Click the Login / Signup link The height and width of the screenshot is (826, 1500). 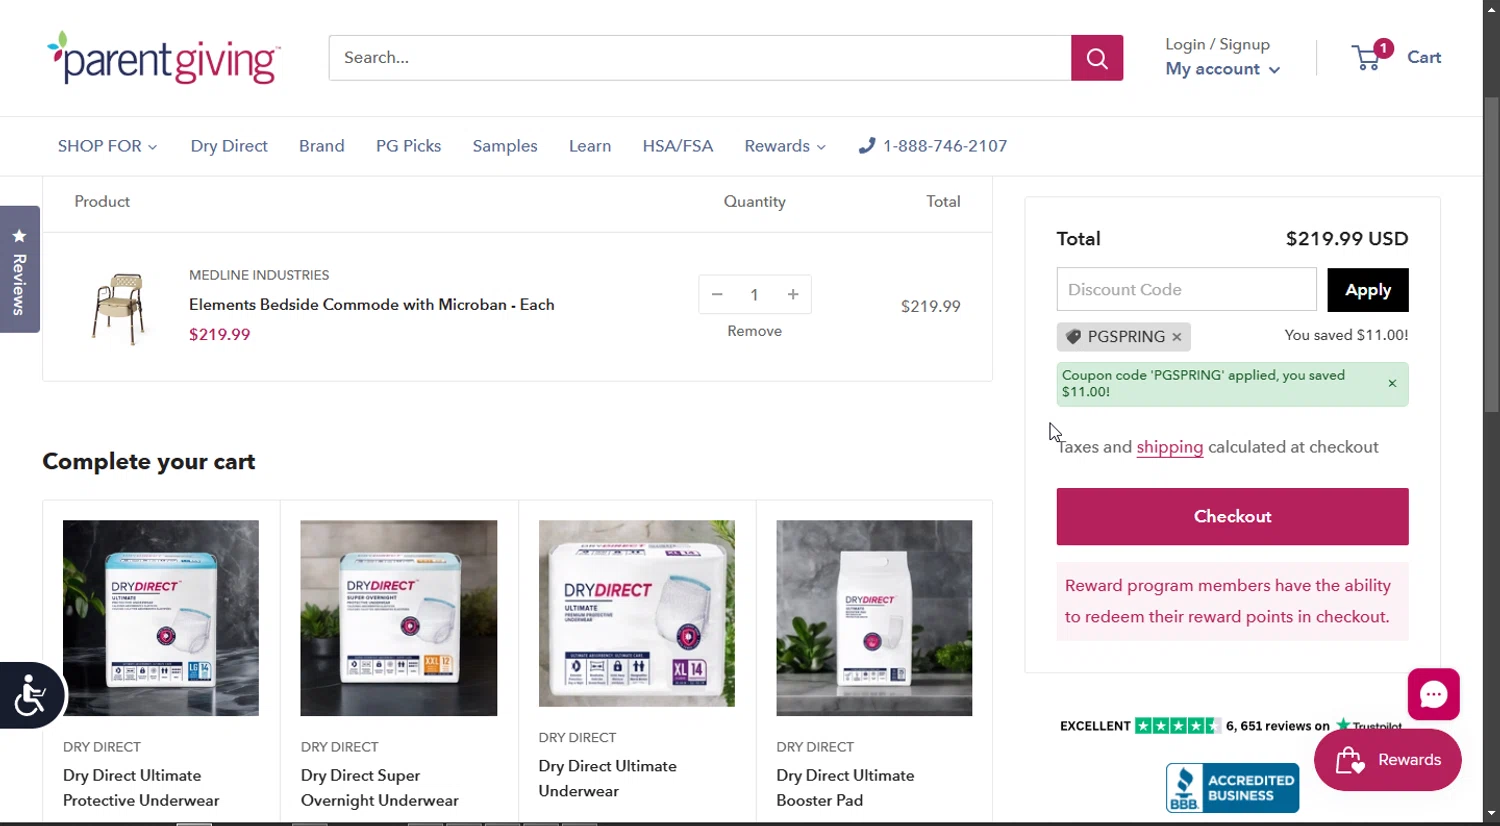[1217, 44]
